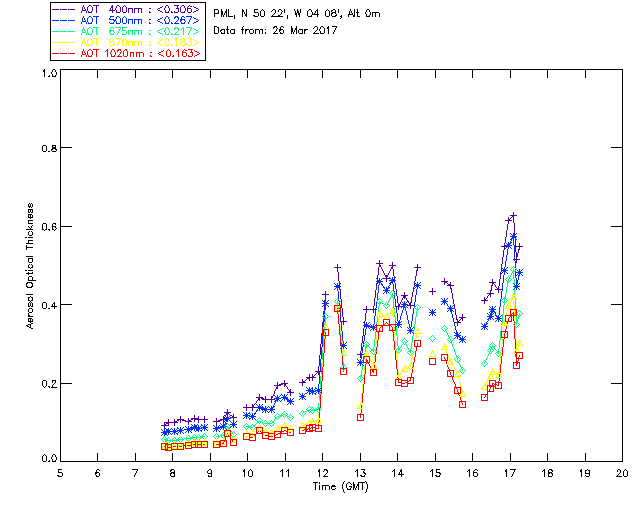This screenshot has height=512, width=640.
Task: Click the purple dashed line swatch in legend
Action: point(64,9)
